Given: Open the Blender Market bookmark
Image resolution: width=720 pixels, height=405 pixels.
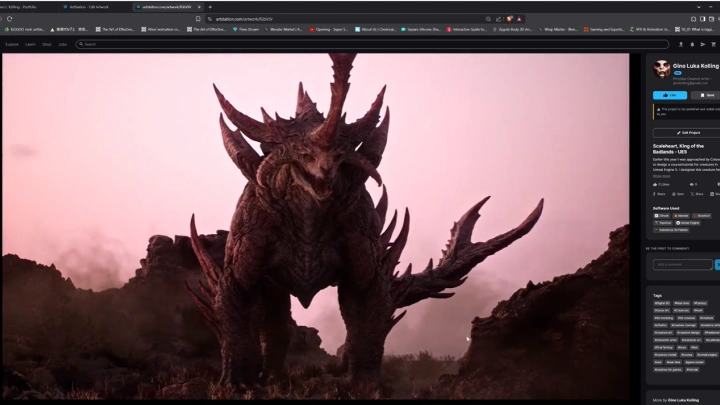Looking at the screenshot, I should click(x=284, y=29).
